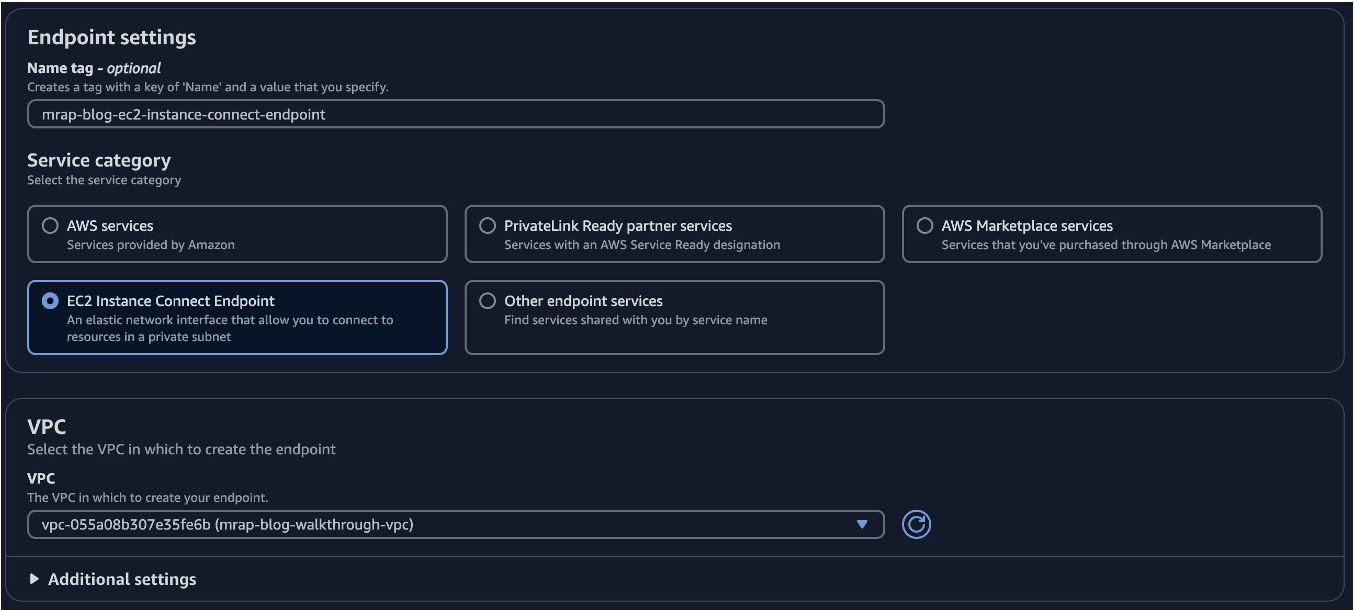Choose PrivateLink Ready partner services category
The image size is (1354, 610).
pos(487,225)
